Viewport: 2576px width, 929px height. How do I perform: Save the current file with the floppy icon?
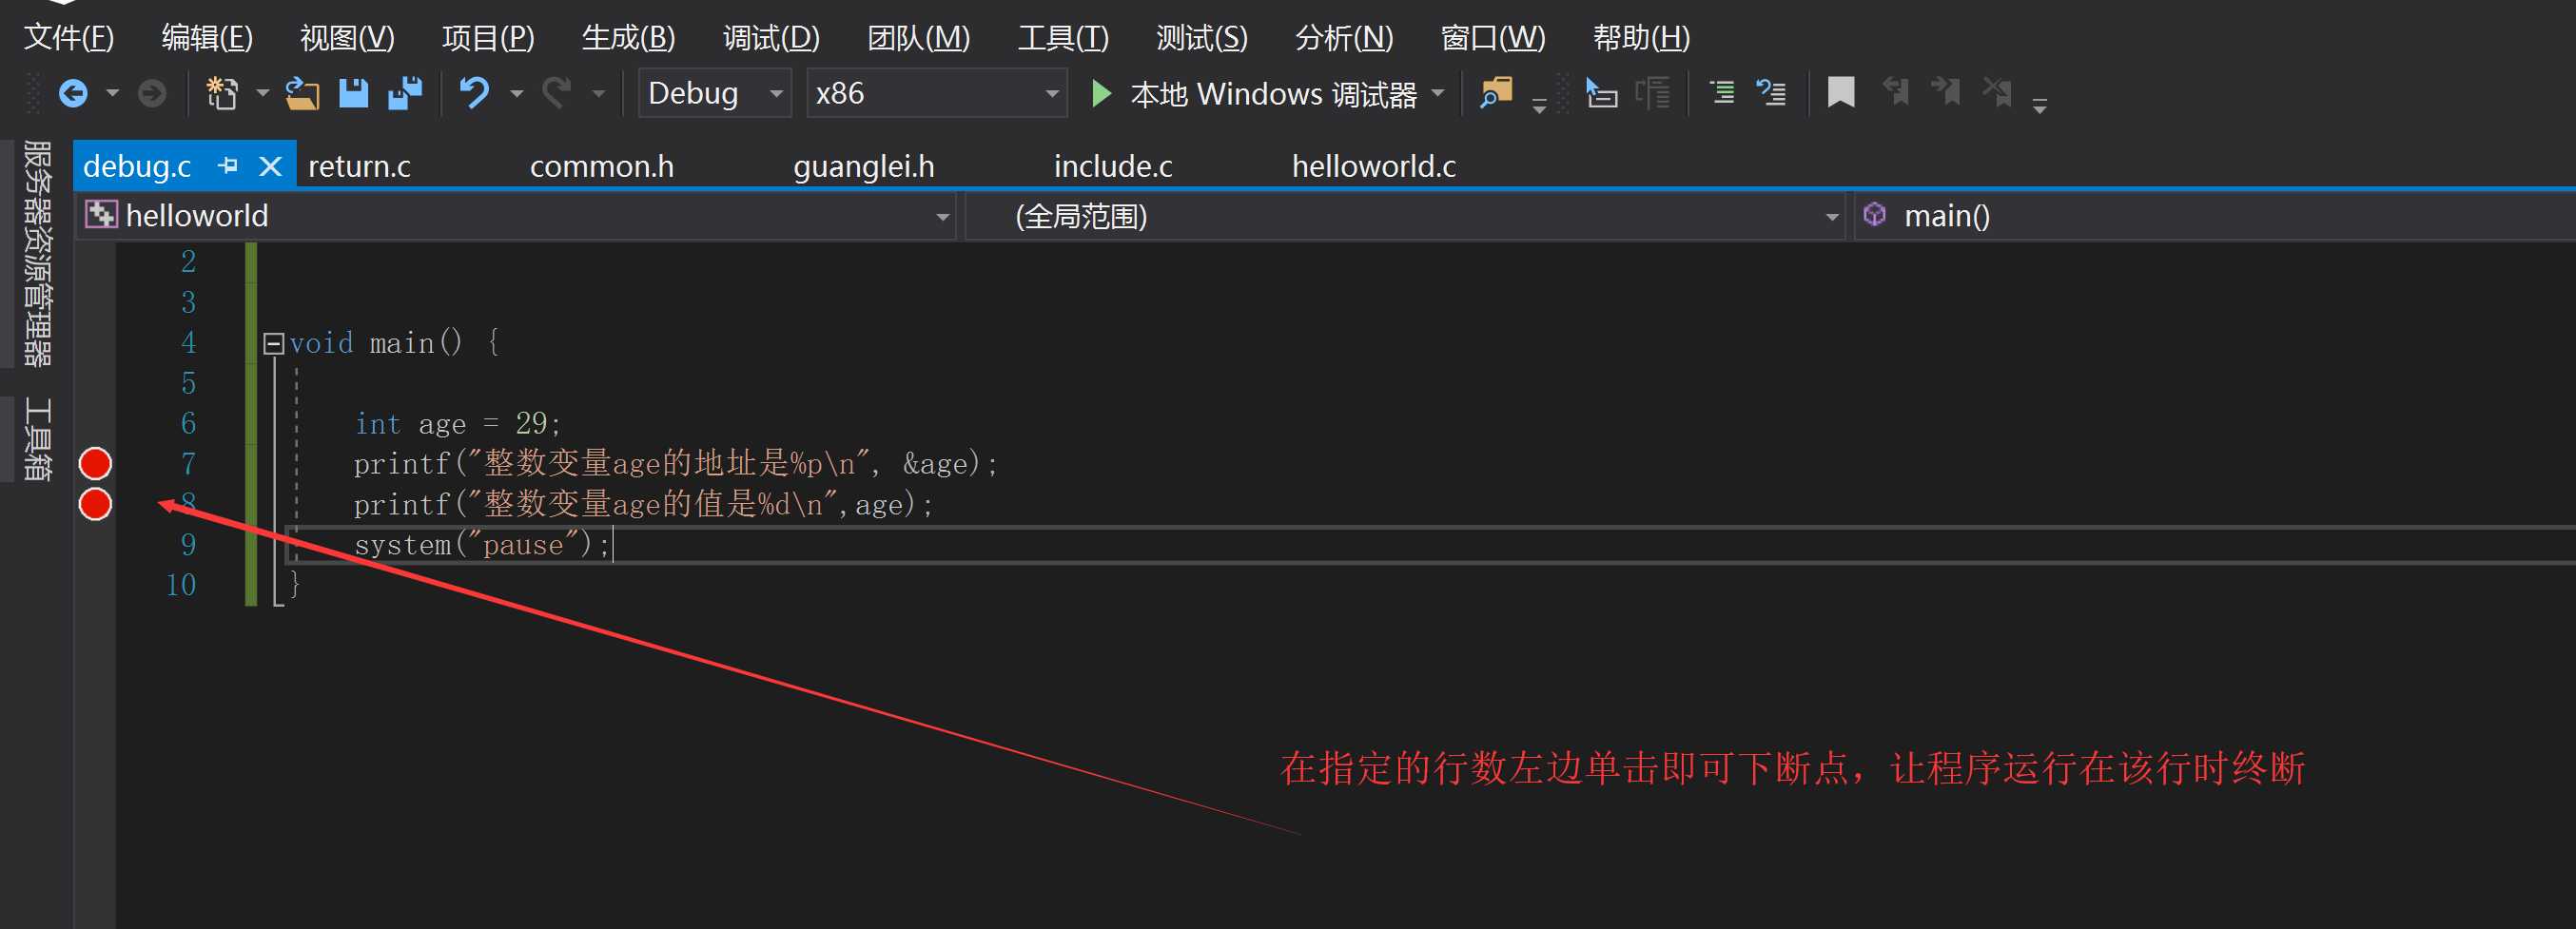(354, 94)
